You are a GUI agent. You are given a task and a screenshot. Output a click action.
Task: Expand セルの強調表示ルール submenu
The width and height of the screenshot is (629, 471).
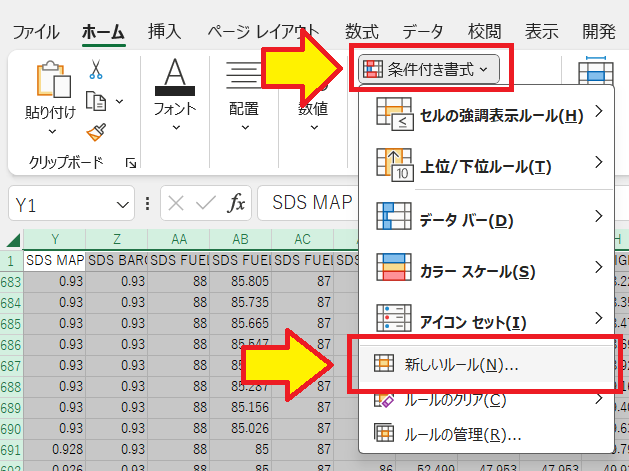click(488, 114)
